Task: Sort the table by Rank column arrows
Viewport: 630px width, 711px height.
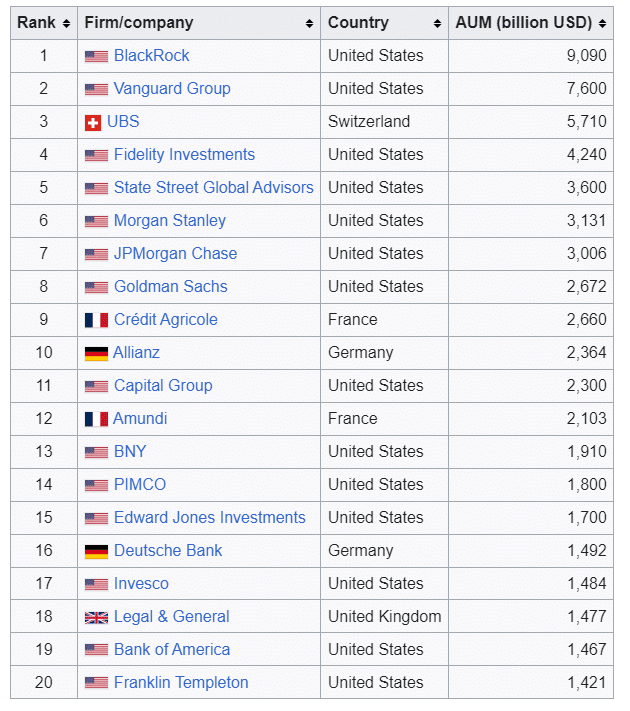Action: [x=66, y=23]
